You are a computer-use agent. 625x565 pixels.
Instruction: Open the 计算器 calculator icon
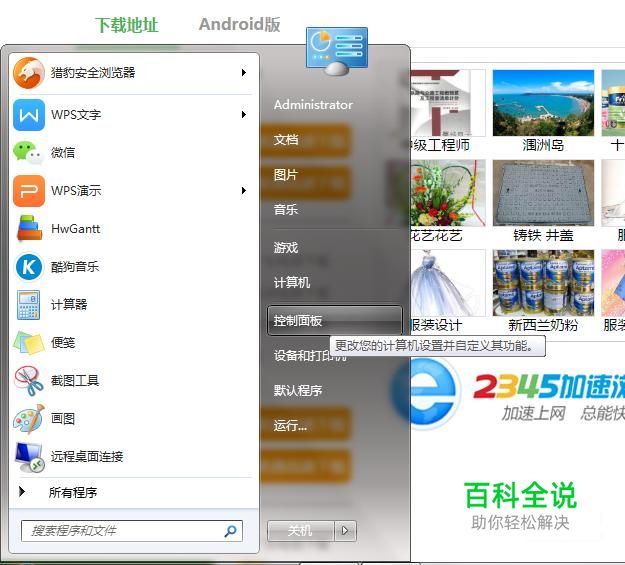(x=28, y=305)
